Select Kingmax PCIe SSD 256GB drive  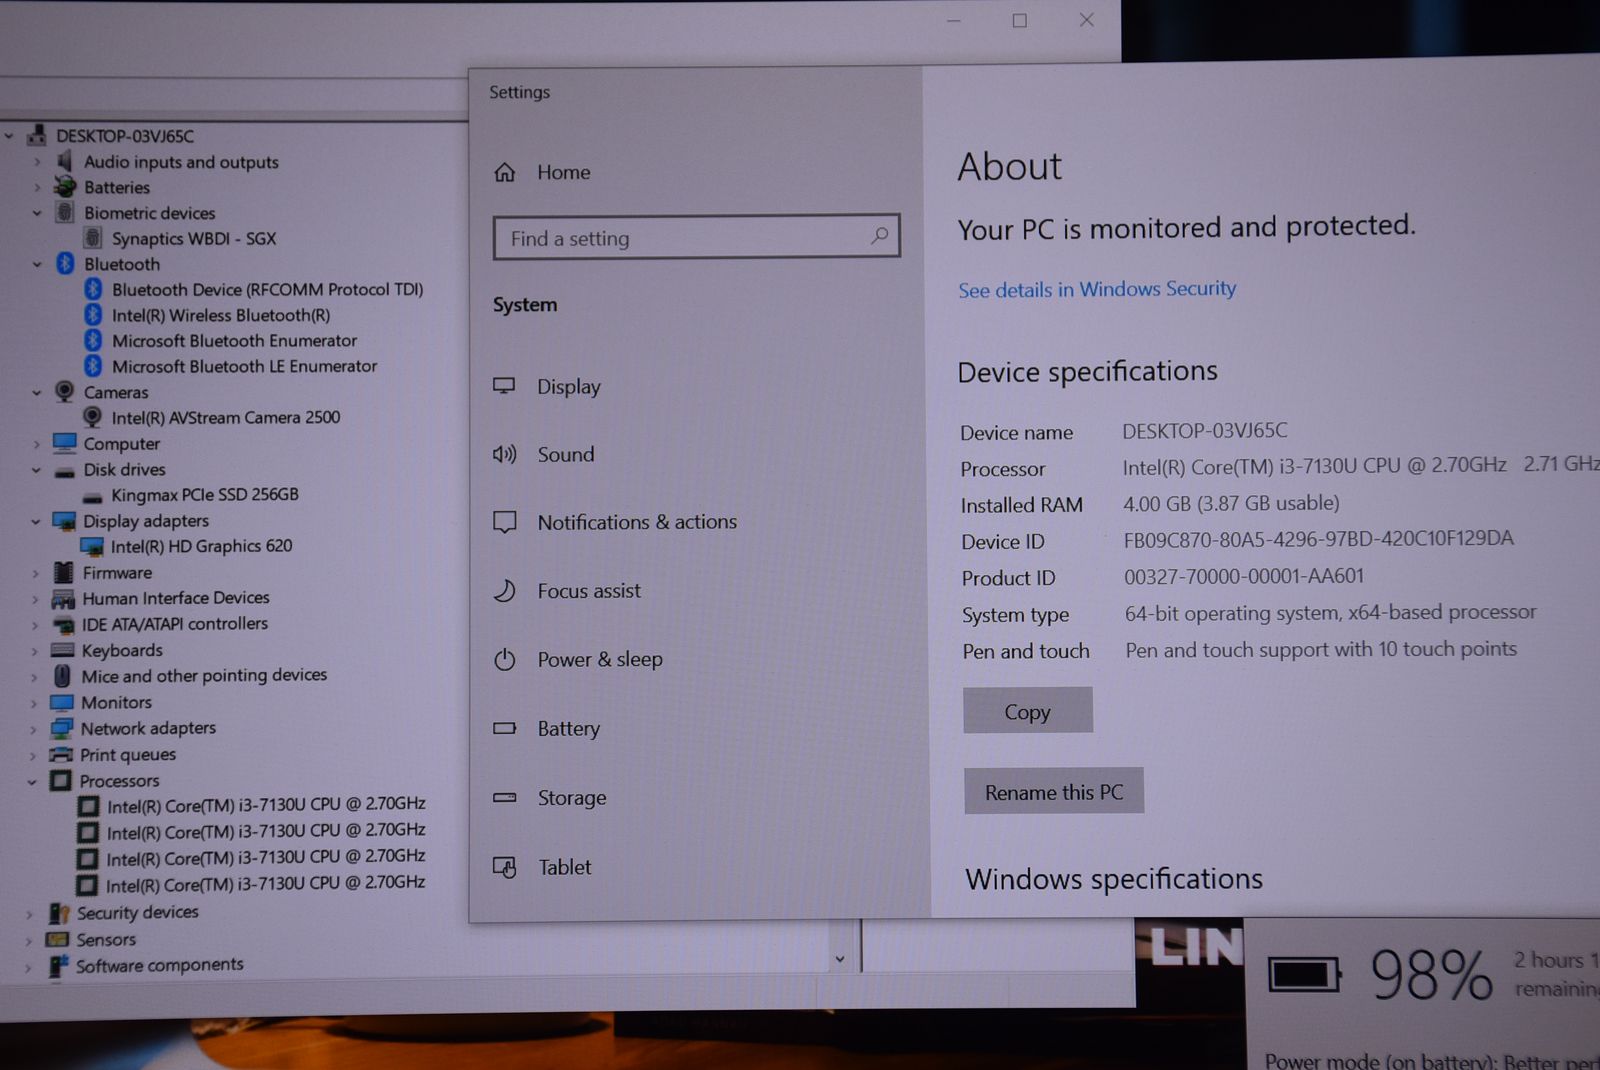point(204,494)
